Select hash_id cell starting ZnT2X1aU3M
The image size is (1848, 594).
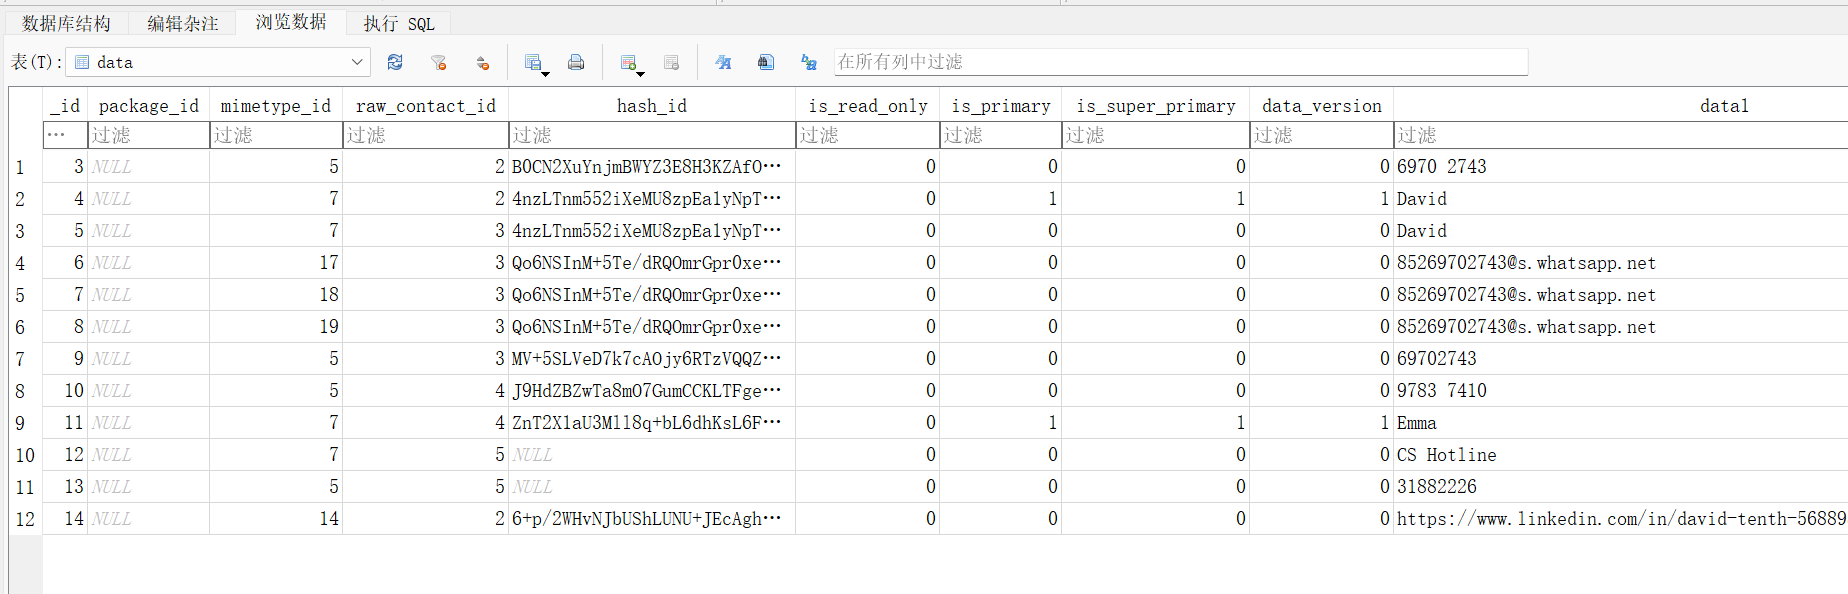(x=652, y=423)
